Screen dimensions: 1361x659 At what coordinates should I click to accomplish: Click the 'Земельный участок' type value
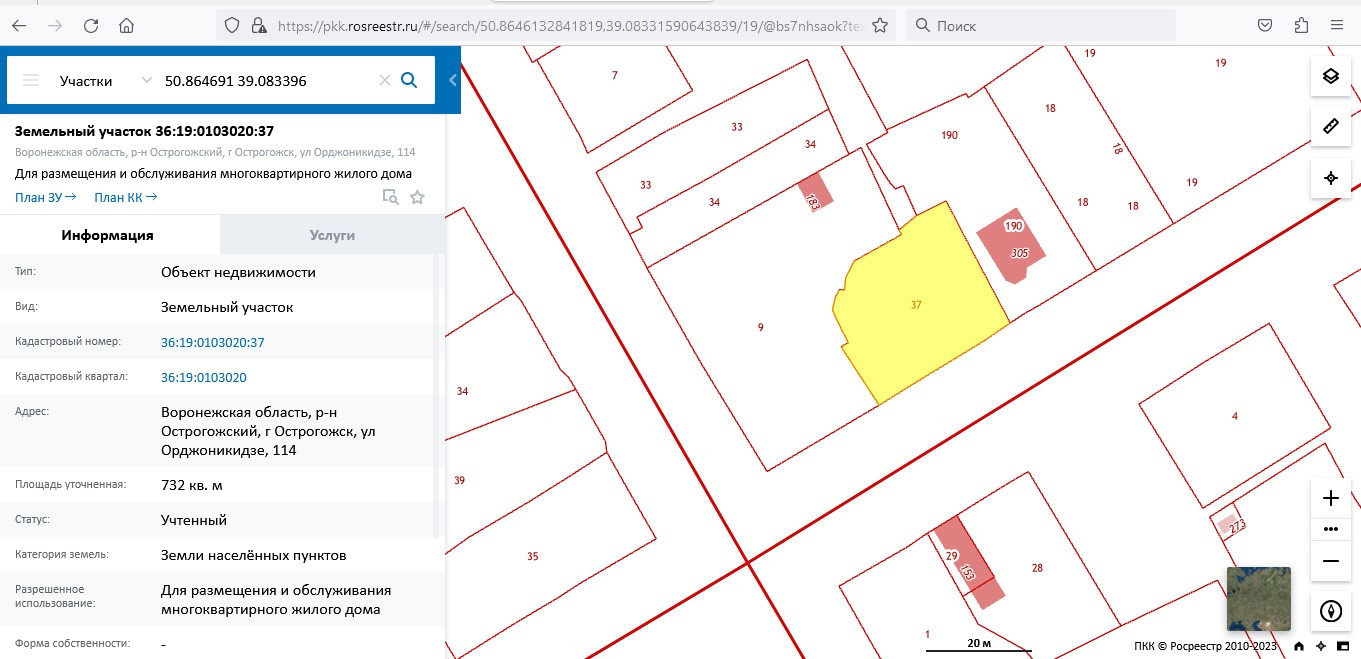click(227, 307)
